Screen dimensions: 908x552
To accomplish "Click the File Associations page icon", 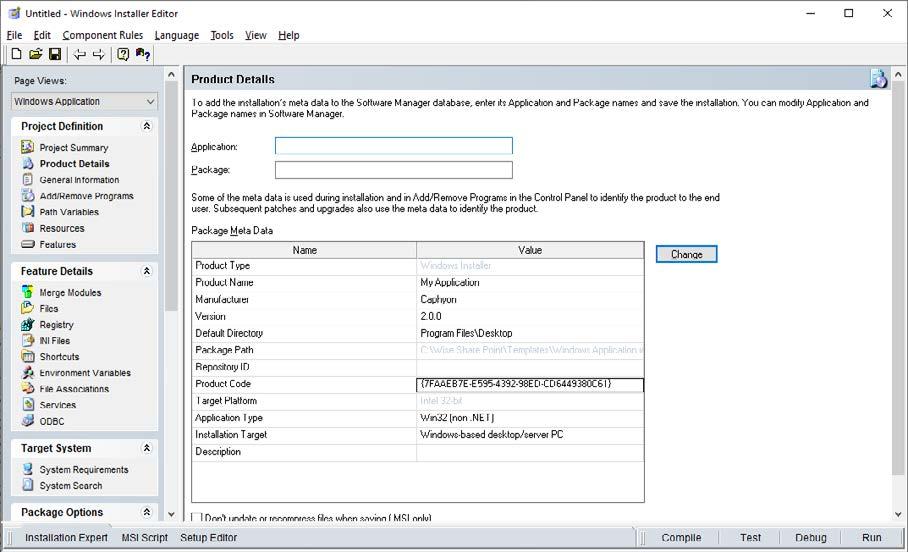I will (x=27, y=389).
